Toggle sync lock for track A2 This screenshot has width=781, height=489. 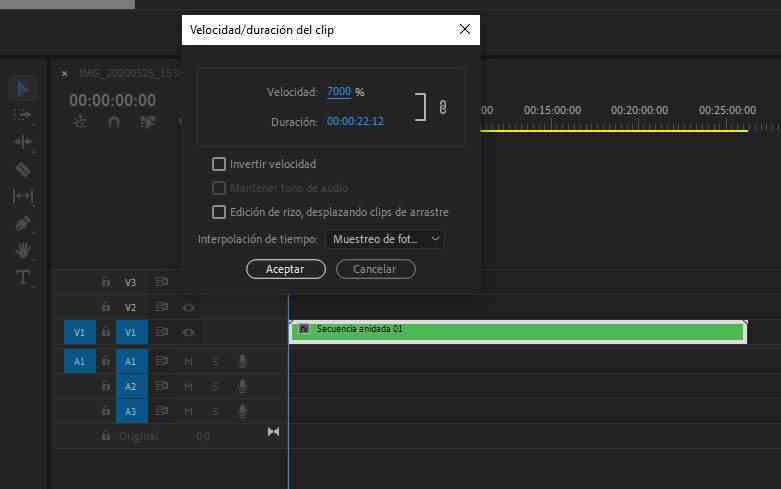click(161, 386)
